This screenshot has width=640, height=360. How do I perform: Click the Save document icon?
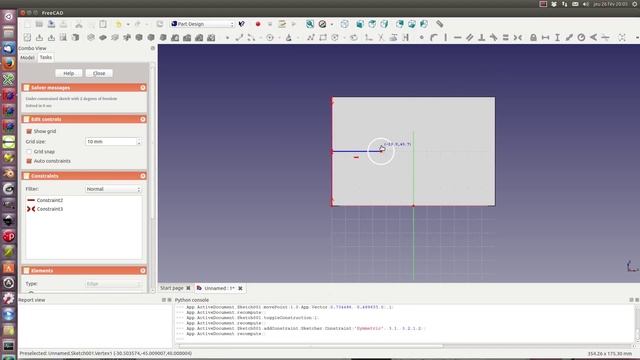(x=51, y=24)
